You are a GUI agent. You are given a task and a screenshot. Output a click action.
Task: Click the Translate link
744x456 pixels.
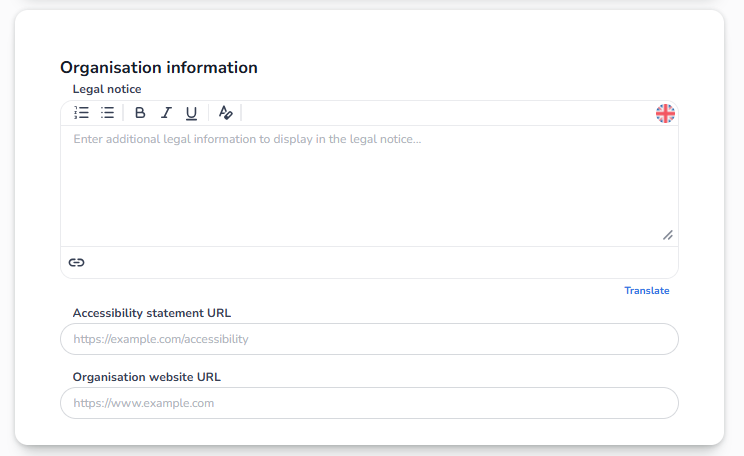[x=646, y=291]
